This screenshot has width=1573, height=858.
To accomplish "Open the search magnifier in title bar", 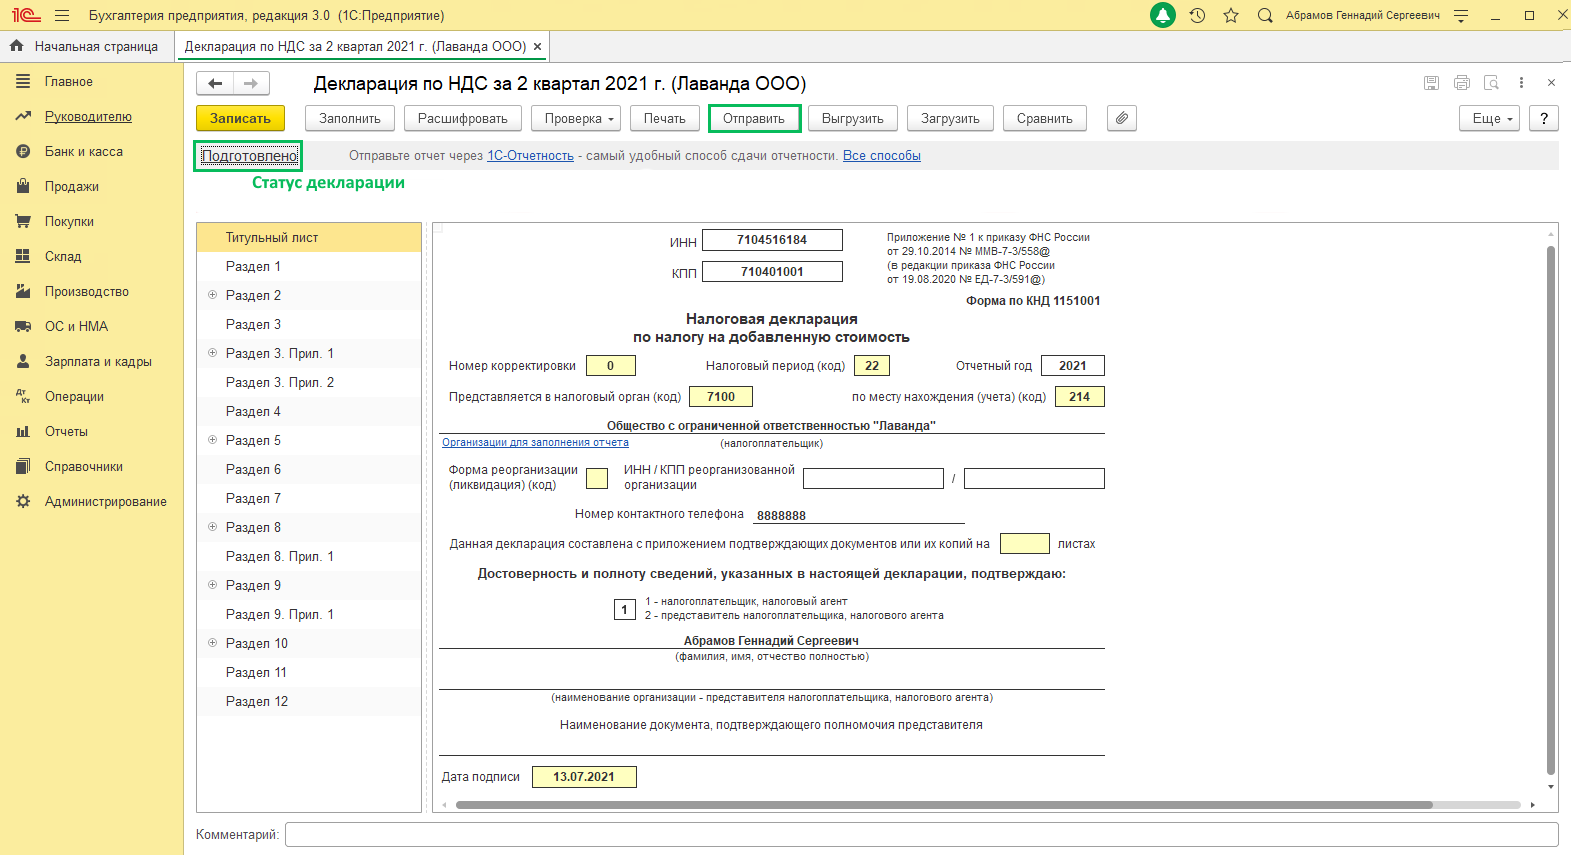I will 1265,16.
